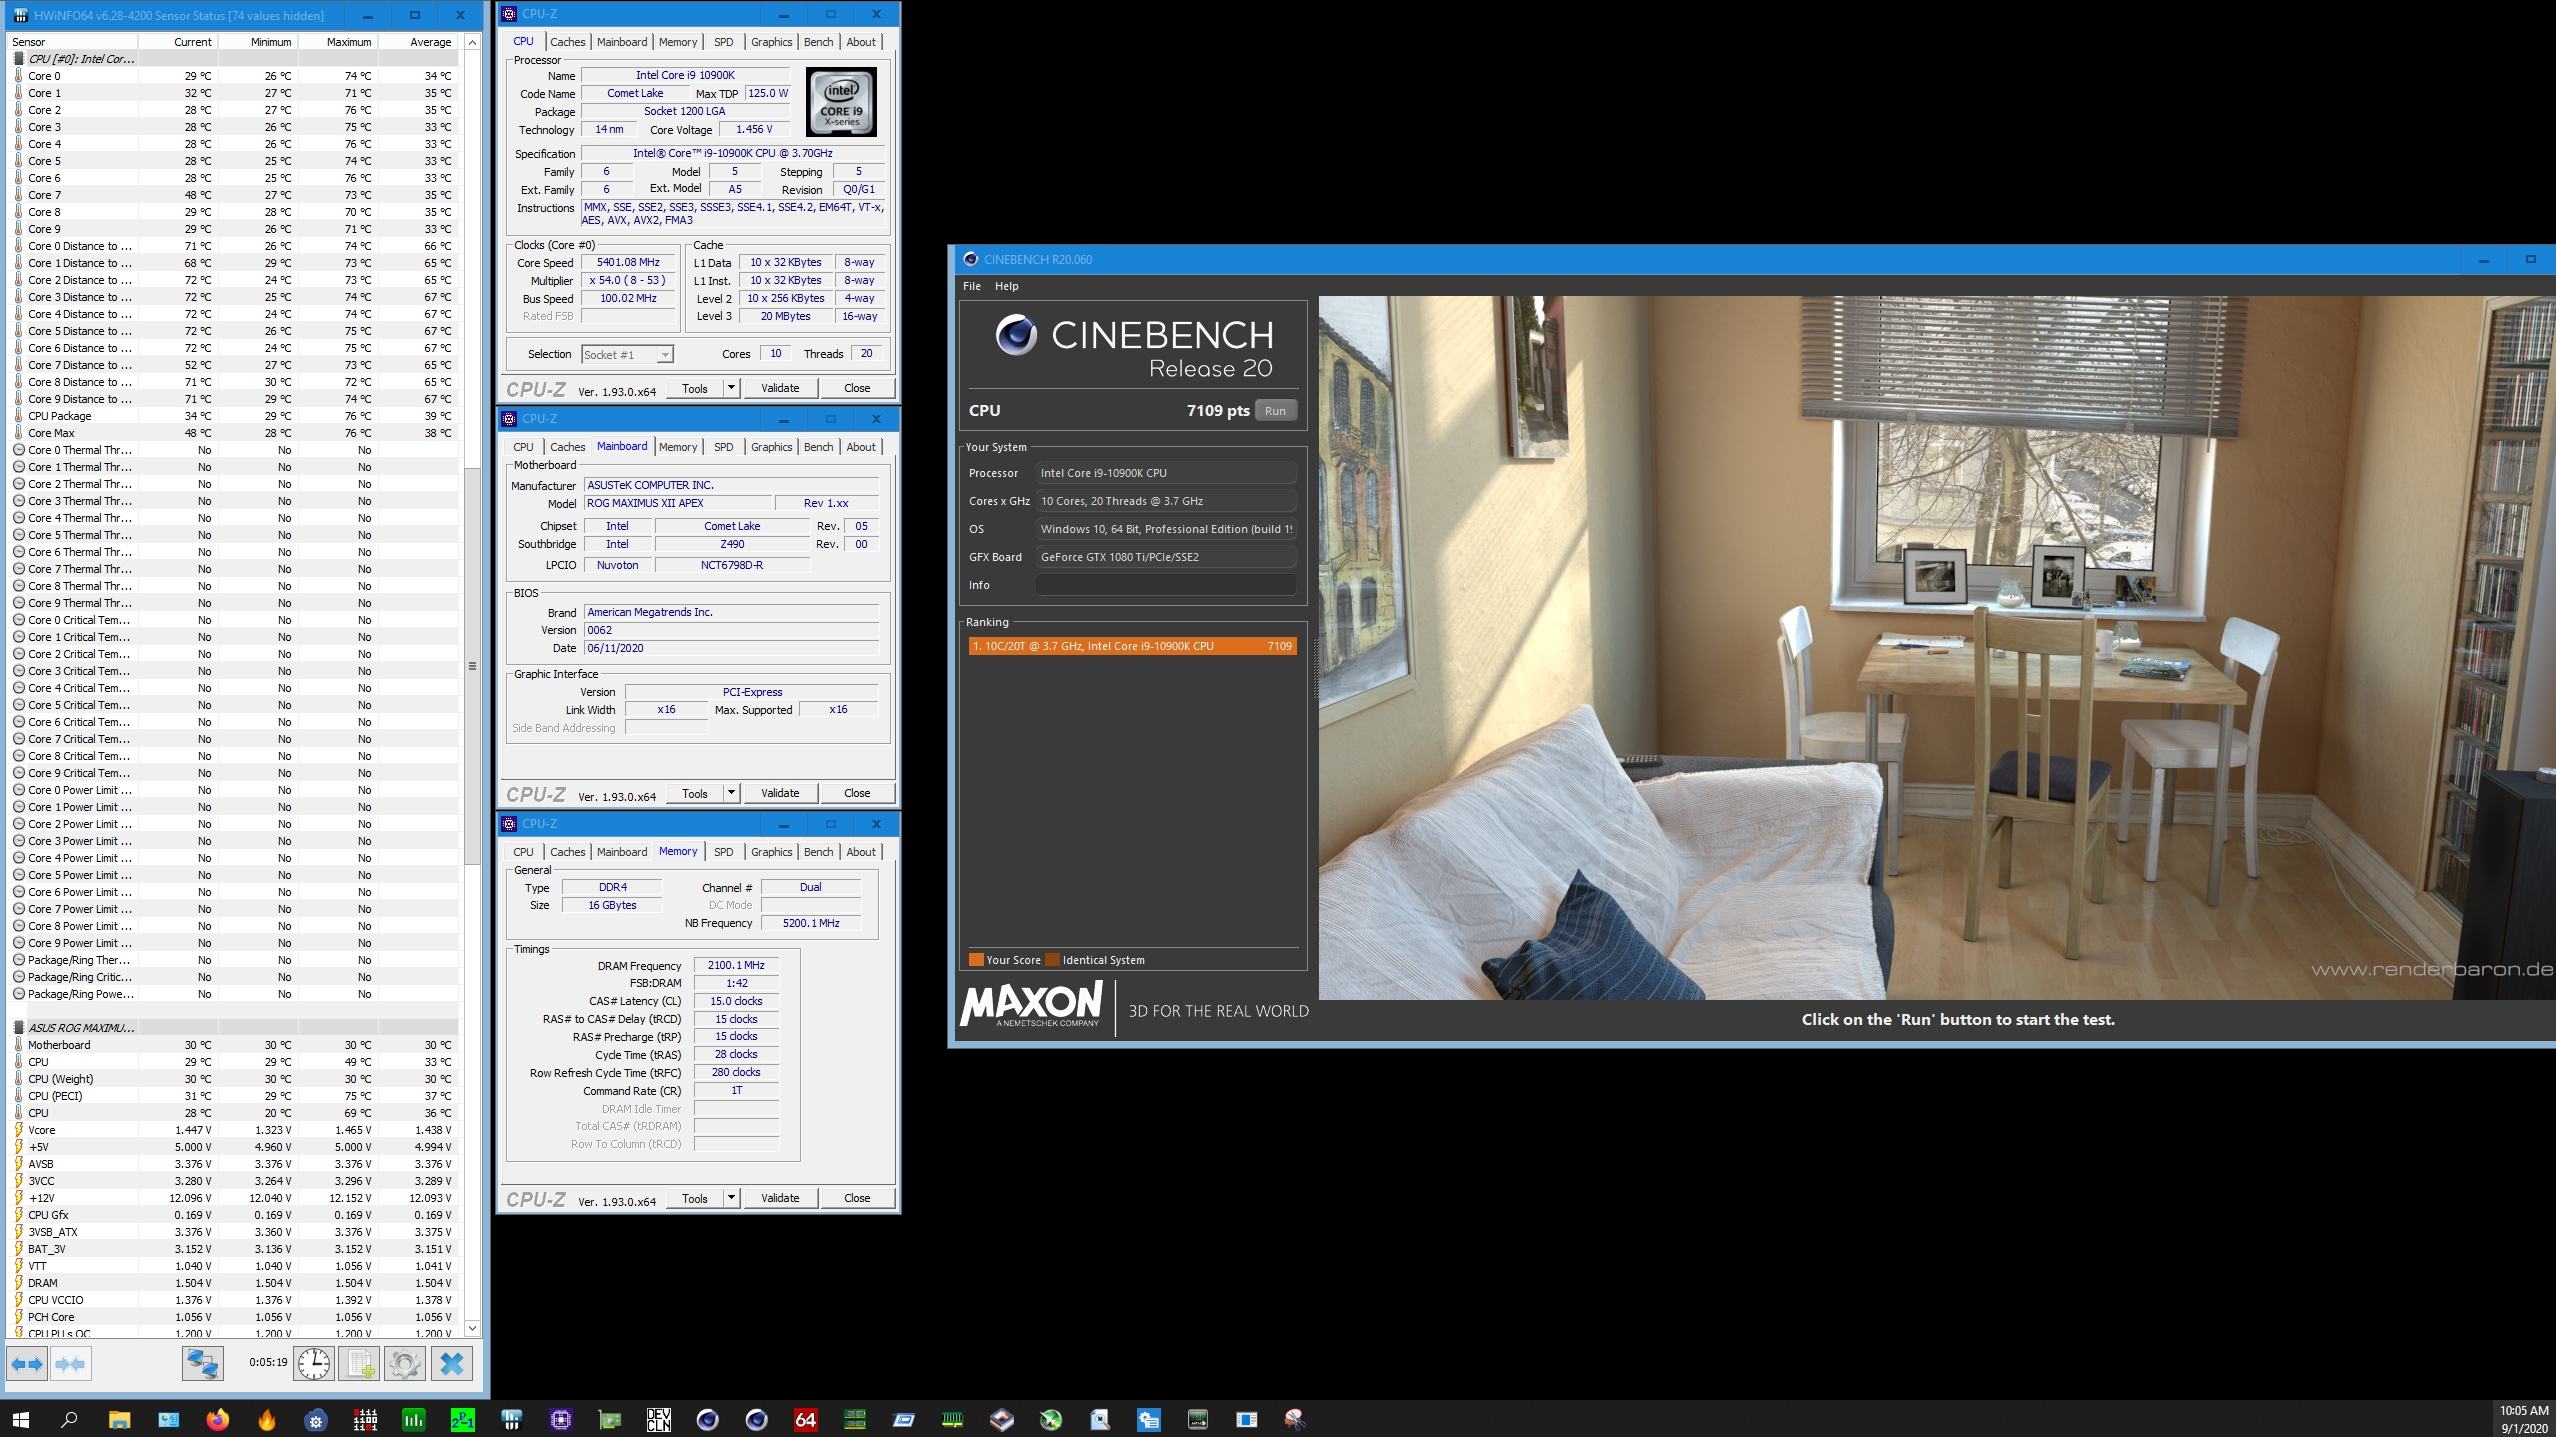Screen dimensions: 2556x1437
Task: Click HWiNFO expand columns arrows button
Action: pyautogui.click(x=27, y=1364)
